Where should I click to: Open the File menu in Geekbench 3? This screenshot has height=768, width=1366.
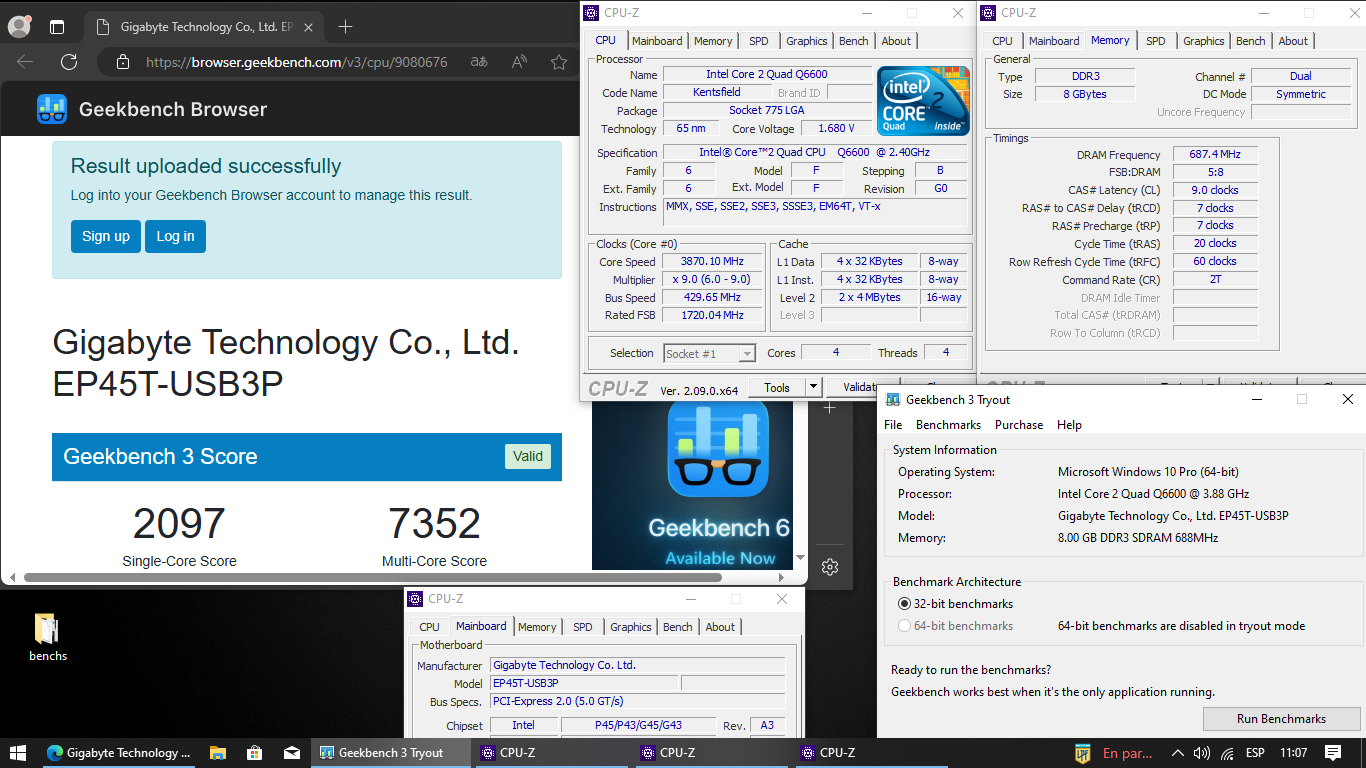893,425
